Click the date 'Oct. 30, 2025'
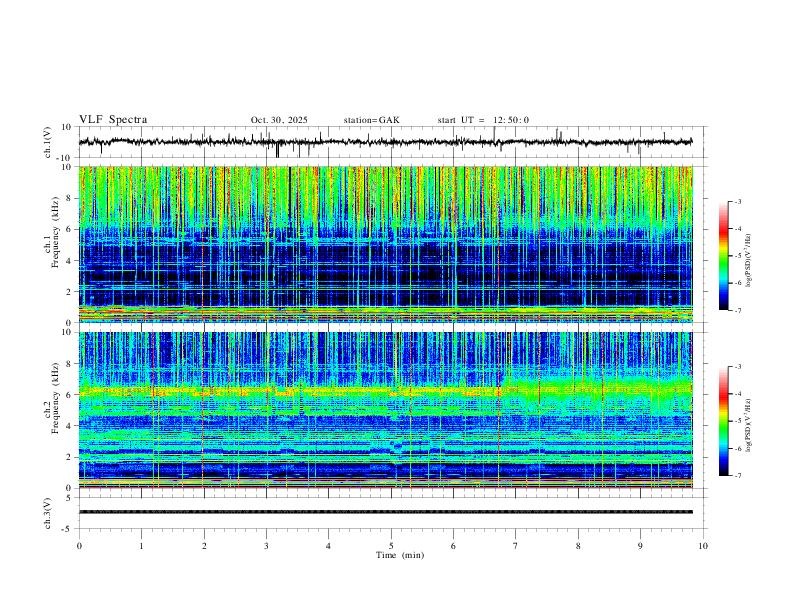The width and height of the screenshot is (792, 612). 279,120
